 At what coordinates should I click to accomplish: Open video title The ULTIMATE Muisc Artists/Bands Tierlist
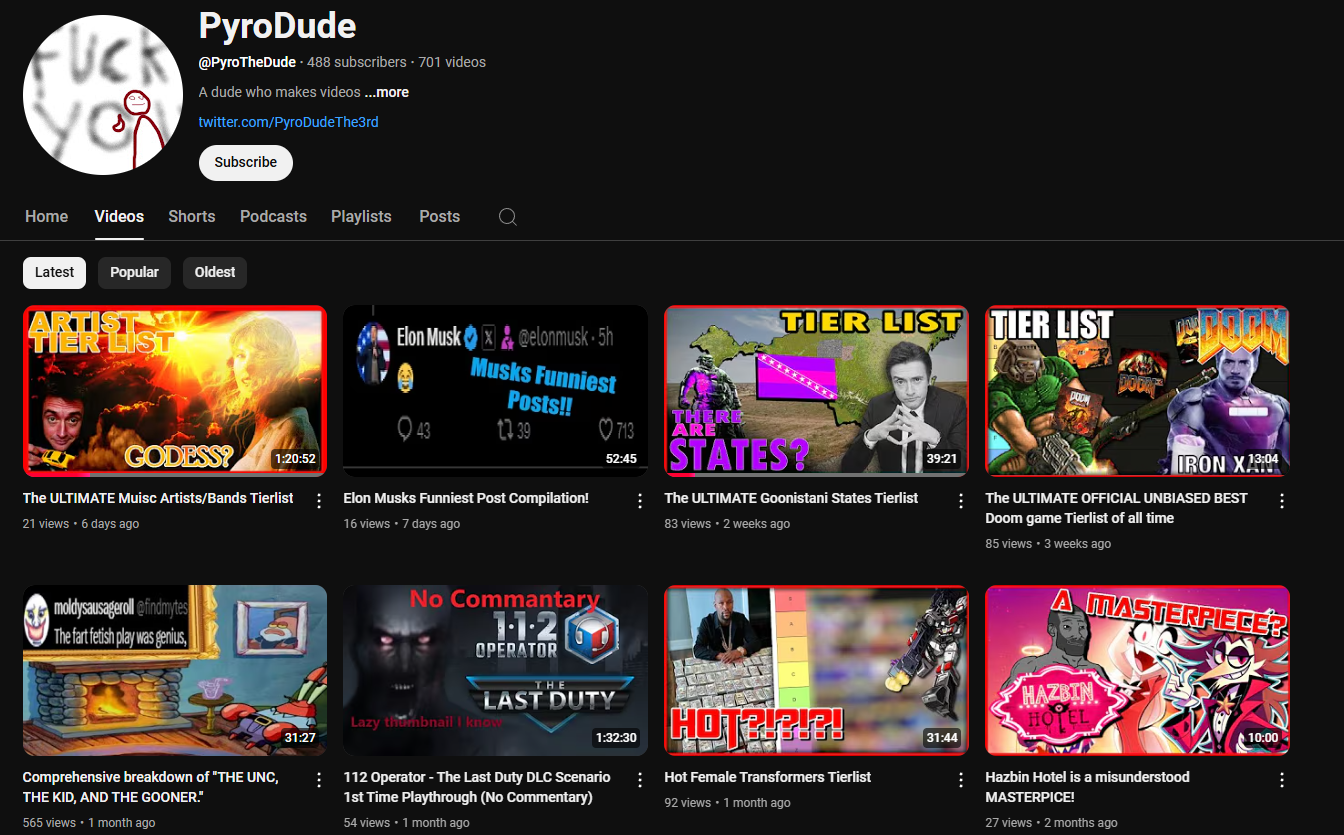[158, 498]
